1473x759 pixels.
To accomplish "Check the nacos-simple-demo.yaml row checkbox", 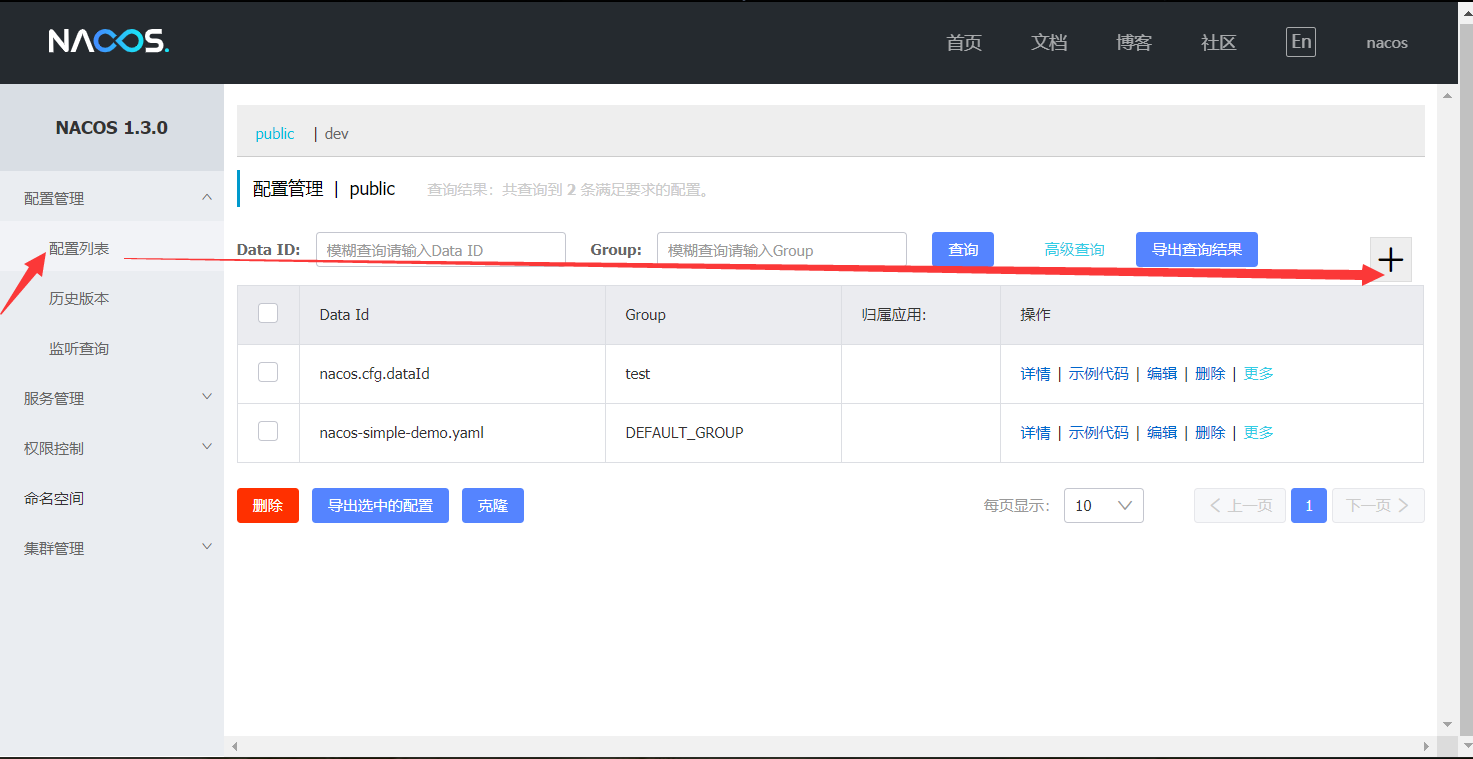I will click(267, 430).
